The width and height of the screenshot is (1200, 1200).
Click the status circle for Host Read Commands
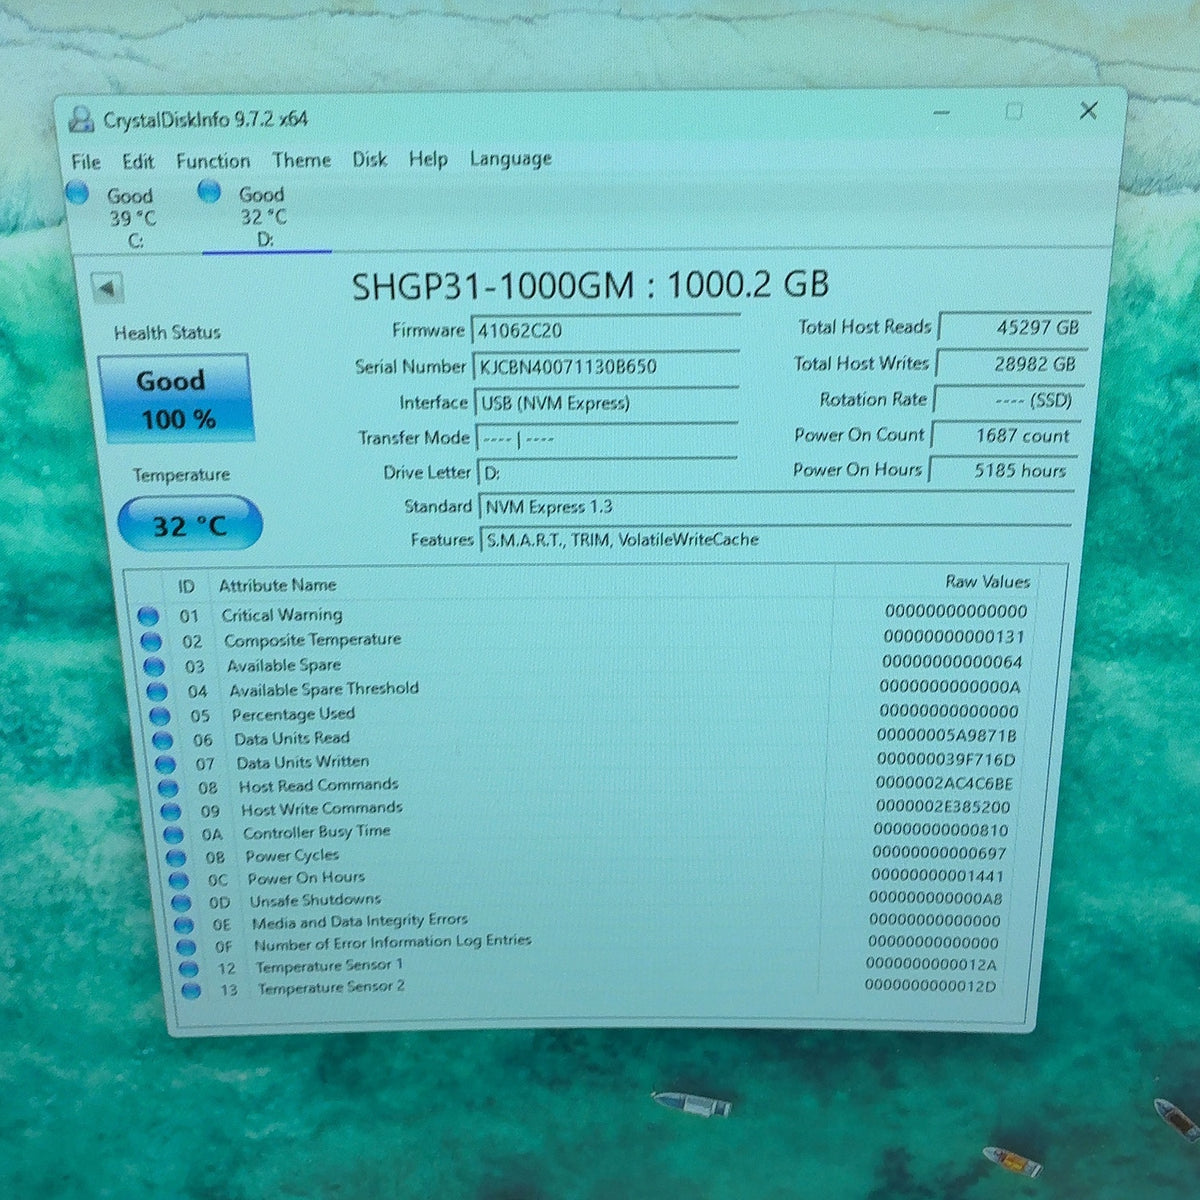[x=169, y=789]
